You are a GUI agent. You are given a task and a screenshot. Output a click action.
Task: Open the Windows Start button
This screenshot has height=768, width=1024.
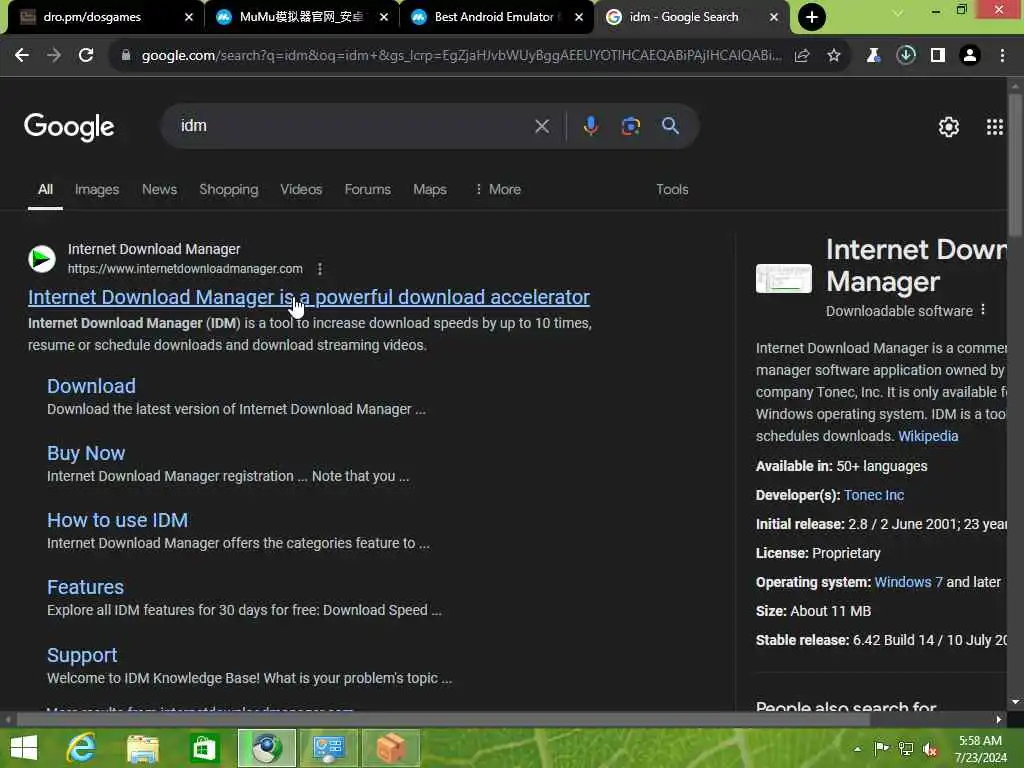pyautogui.click(x=24, y=748)
